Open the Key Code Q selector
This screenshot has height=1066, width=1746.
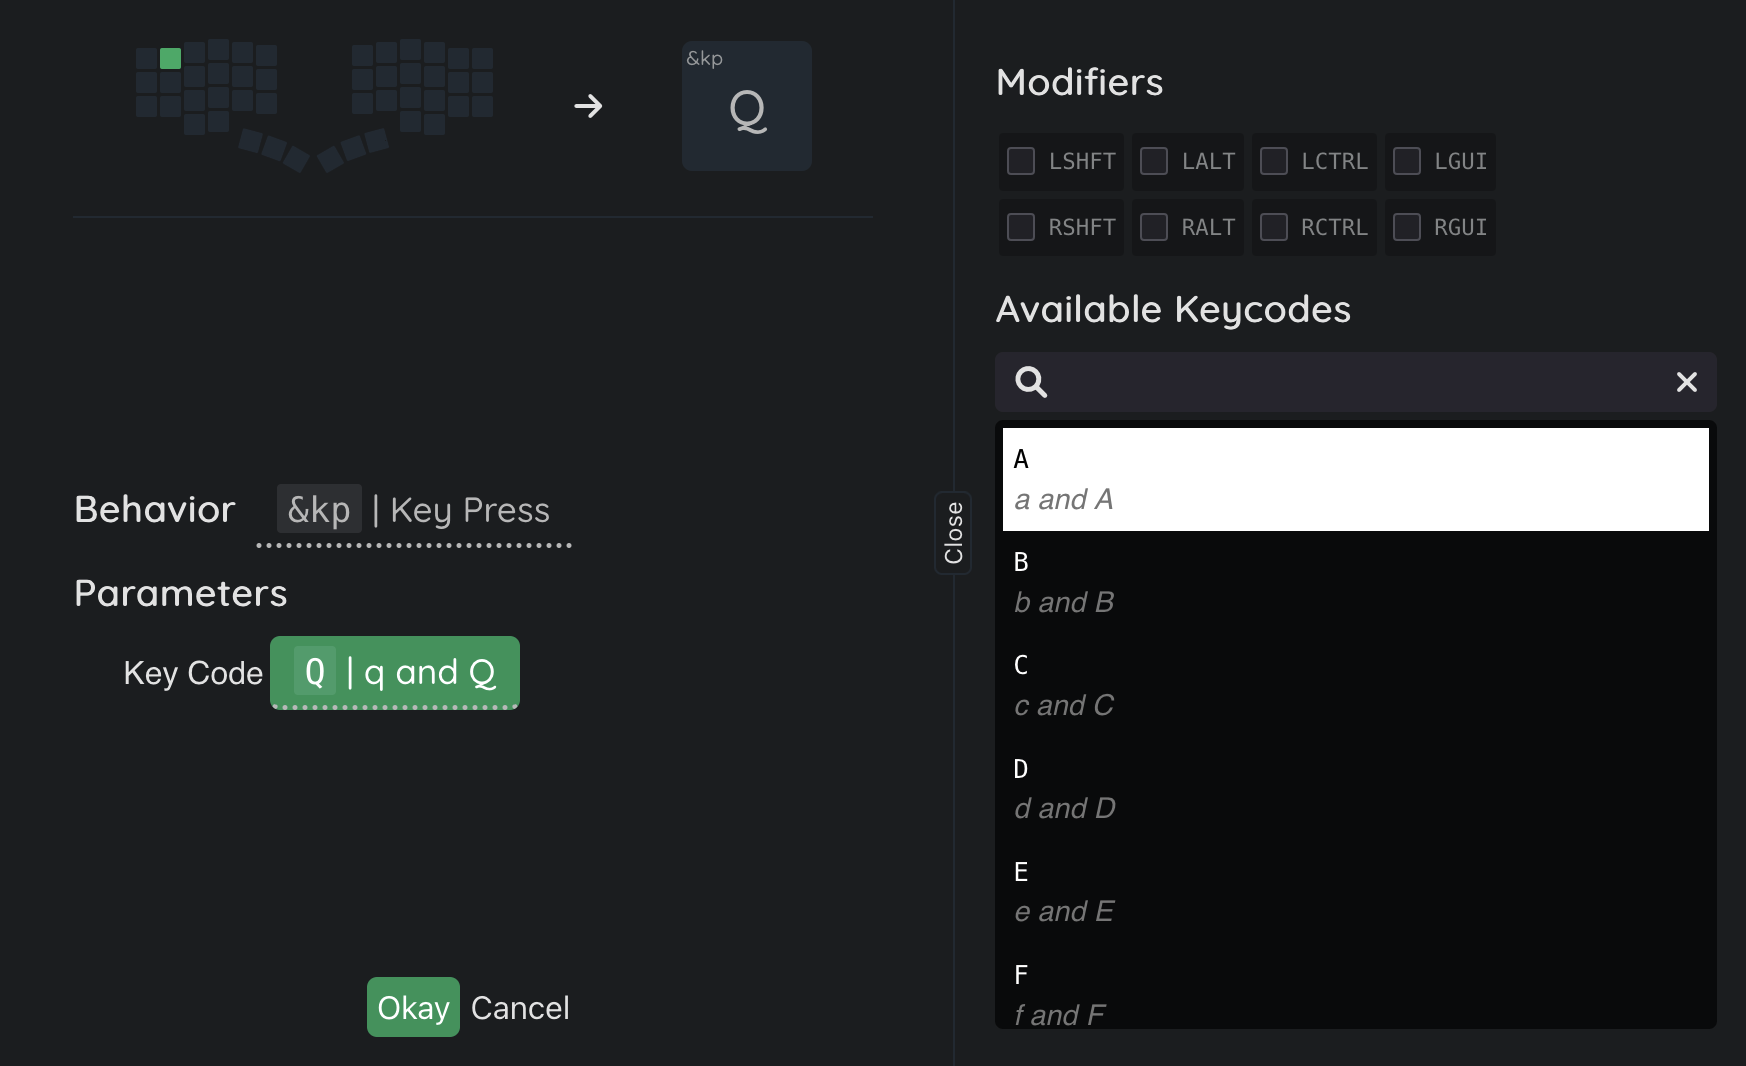pyautogui.click(x=395, y=673)
